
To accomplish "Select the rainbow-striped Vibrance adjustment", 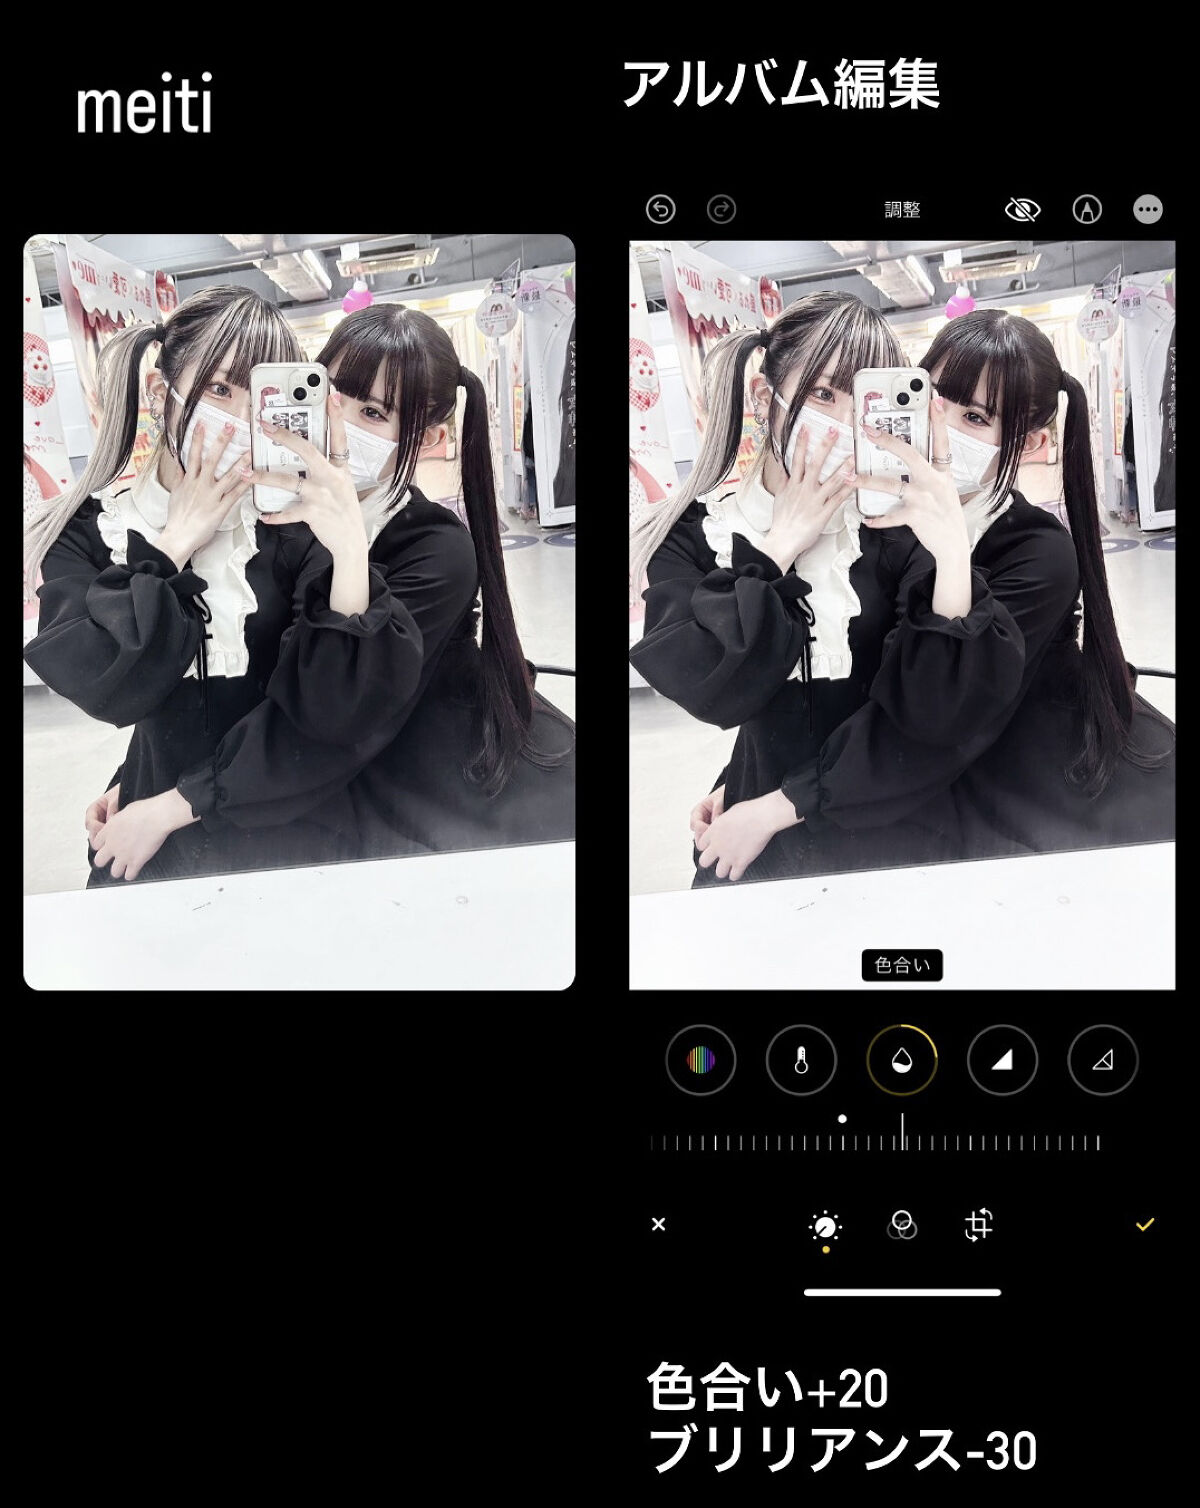I will tap(701, 1060).
